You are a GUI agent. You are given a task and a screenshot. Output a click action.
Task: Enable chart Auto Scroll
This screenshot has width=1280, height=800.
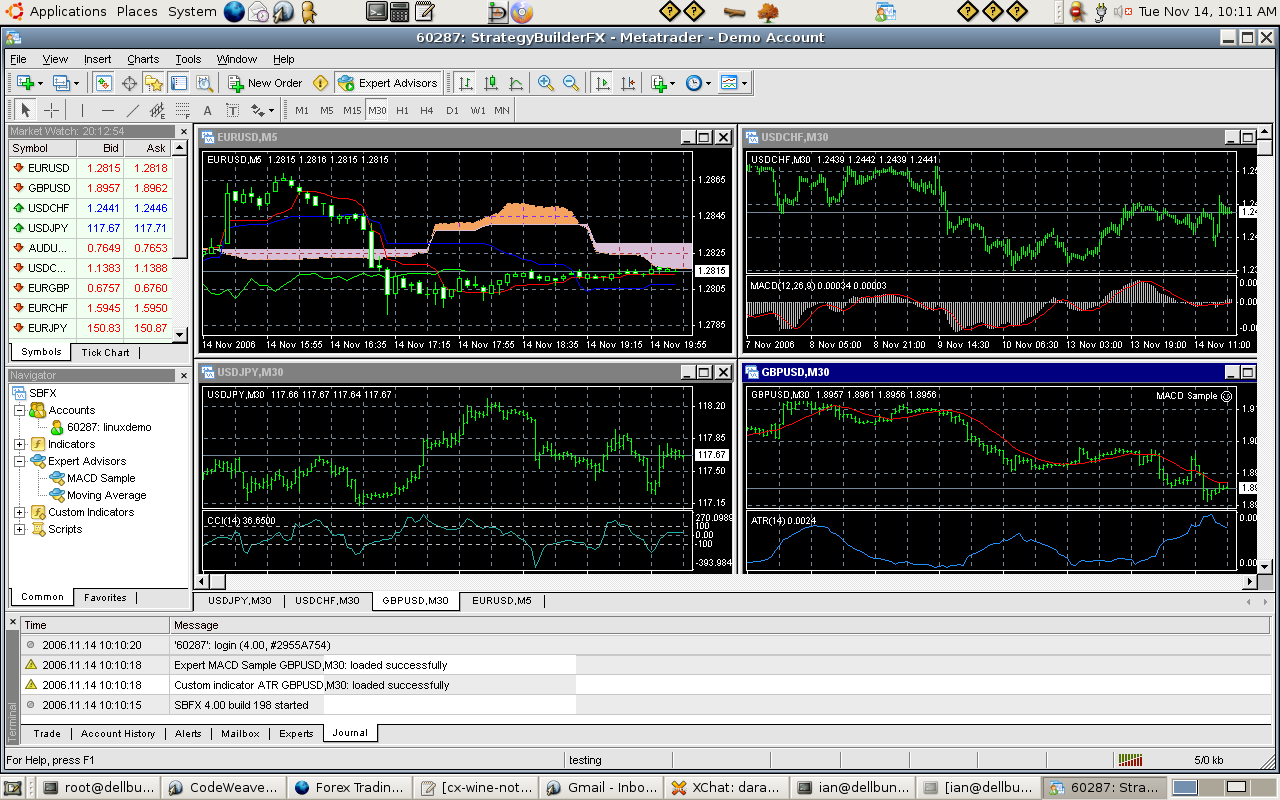pos(602,83)
